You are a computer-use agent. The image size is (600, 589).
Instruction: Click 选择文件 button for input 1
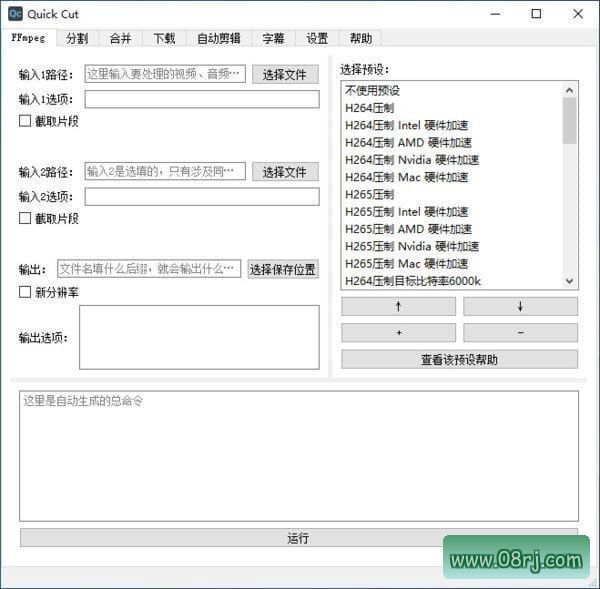pos(285,74)
